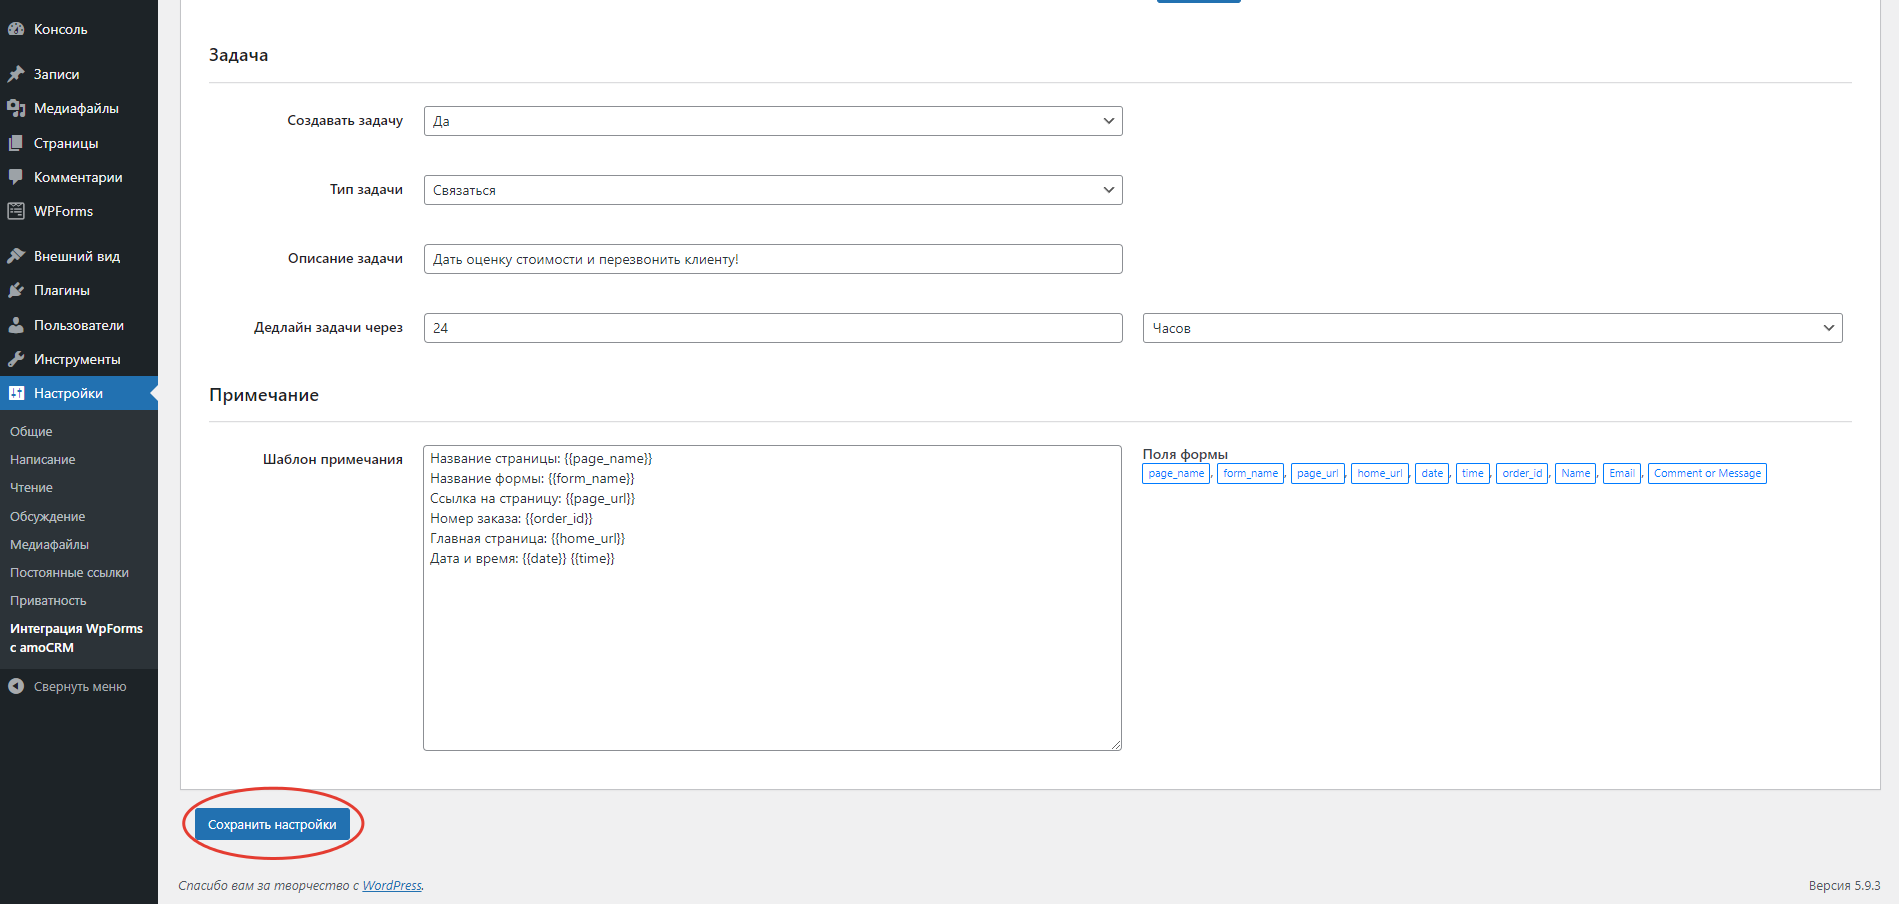Open the Общие settings submenu item
The height and width of the screenshot is (904, 1899).
[32, 431]
